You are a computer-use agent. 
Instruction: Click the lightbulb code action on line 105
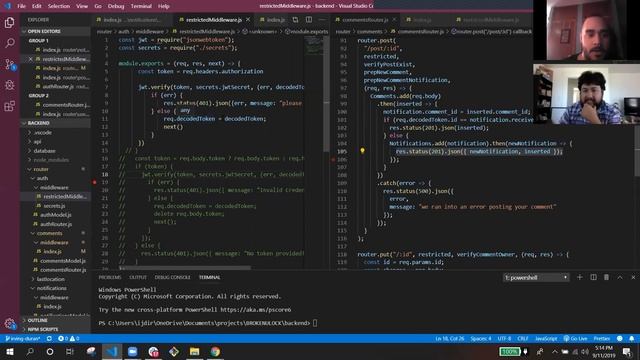(362, 151)
